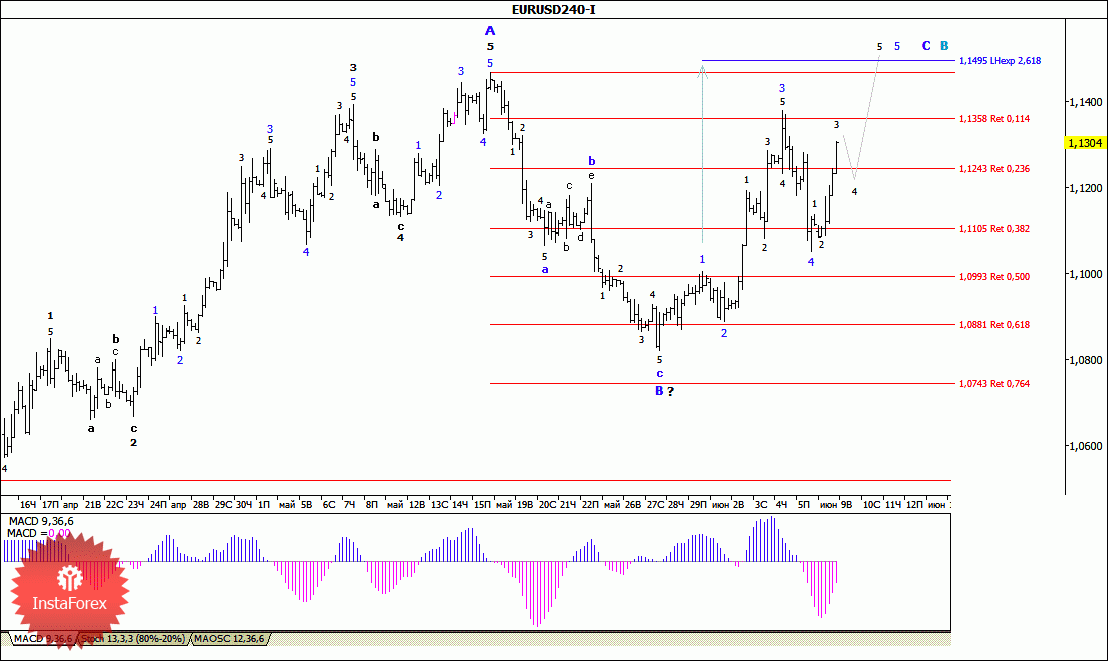Select the blue wave A label at chart top

tap(490, 30)
